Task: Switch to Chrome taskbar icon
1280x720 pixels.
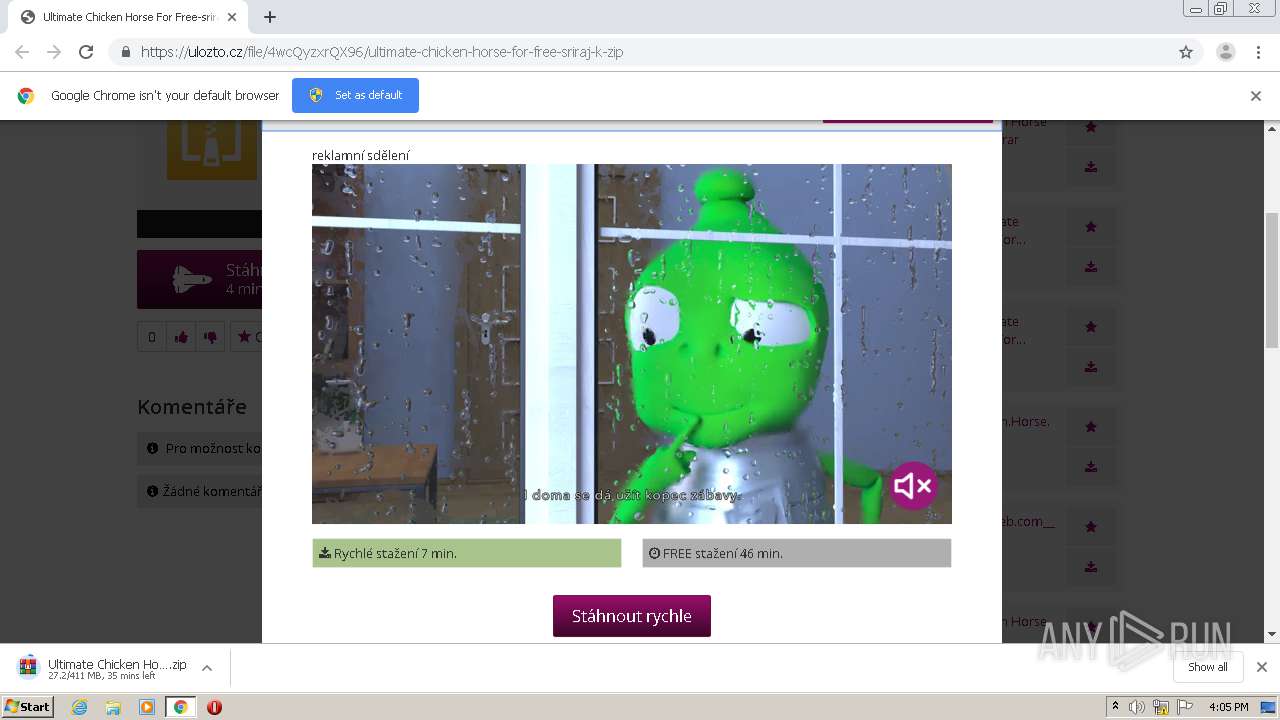Action: pyautogui.click(x=181, y=707)
